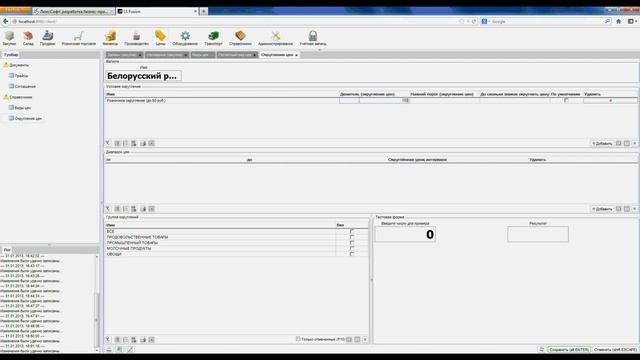Close the Округление цен form tab

click(297, 55)
